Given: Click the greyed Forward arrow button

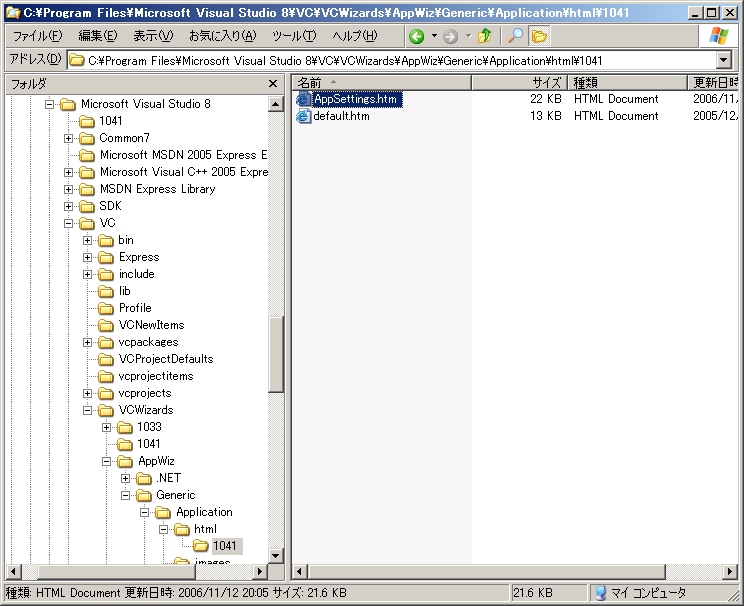Looking at the screenshot, I should [x=450, y=36].
